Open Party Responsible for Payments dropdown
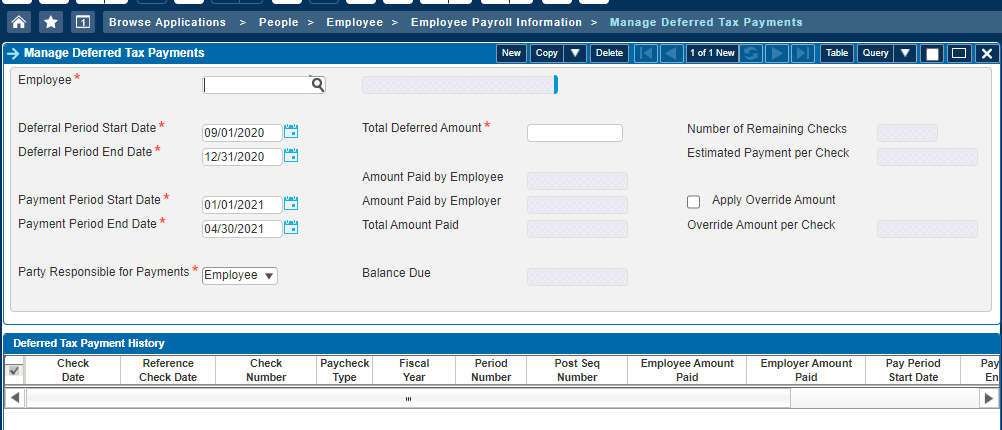The width and height of the screenshot is (1002, 430). (240, 275)
